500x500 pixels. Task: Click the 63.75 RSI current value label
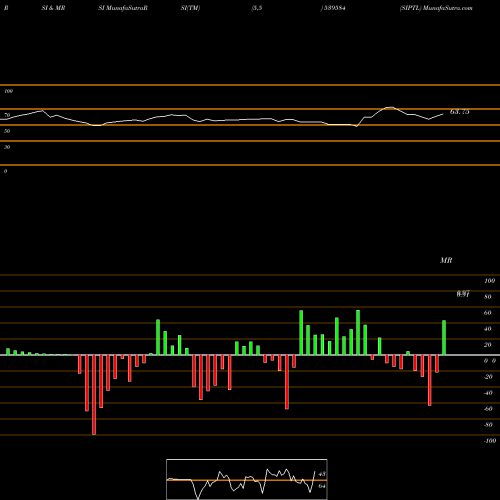tap(460, 112)
